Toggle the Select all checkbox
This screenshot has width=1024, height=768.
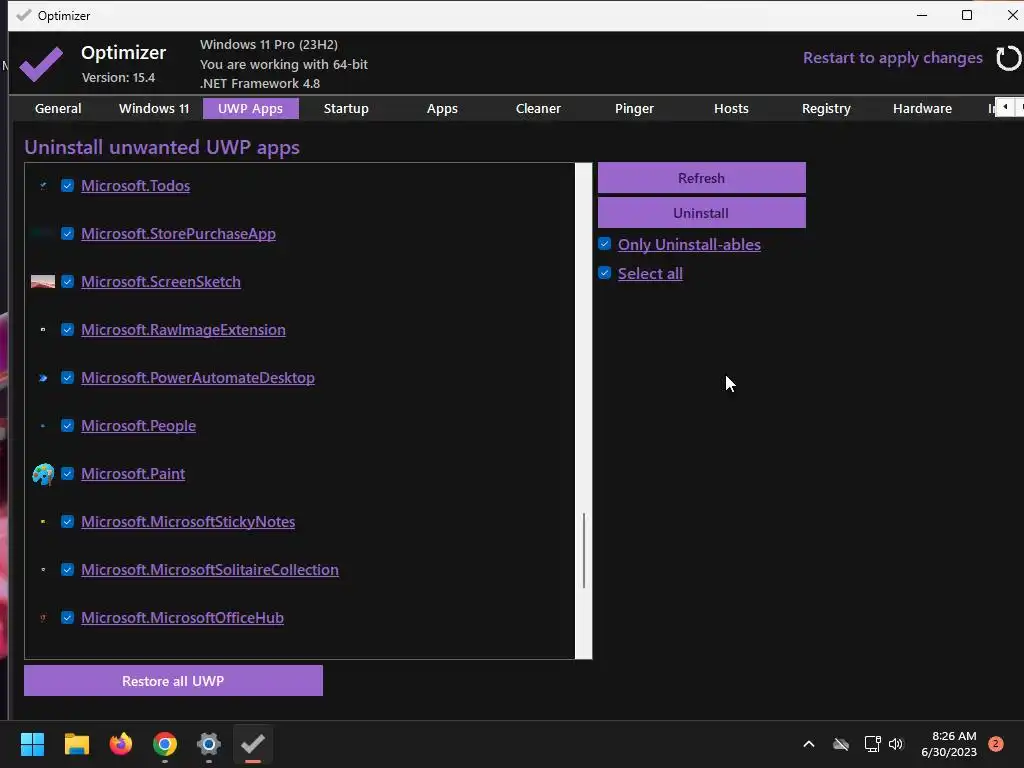click(x=605, y=273)
